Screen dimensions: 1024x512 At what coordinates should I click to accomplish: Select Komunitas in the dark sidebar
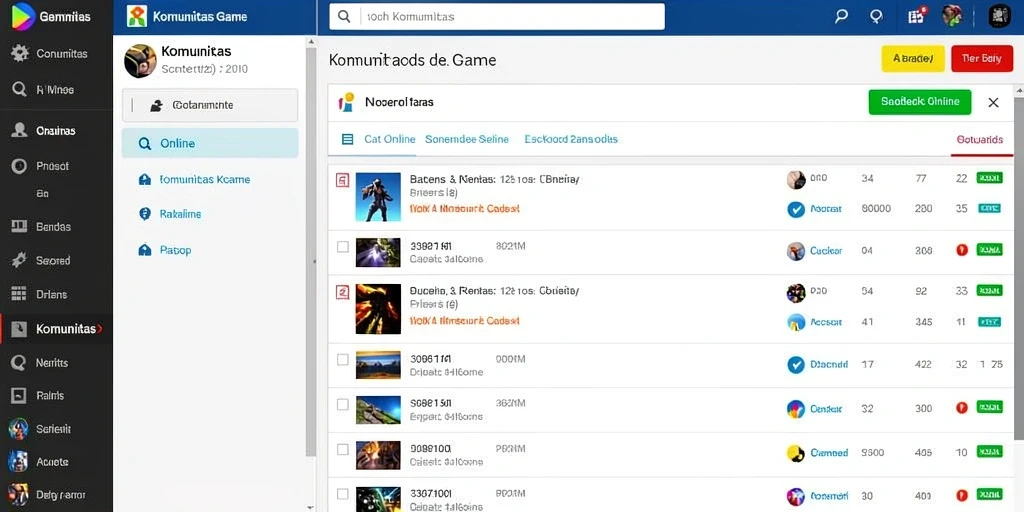pyautogui.click(x=56, y=328)
